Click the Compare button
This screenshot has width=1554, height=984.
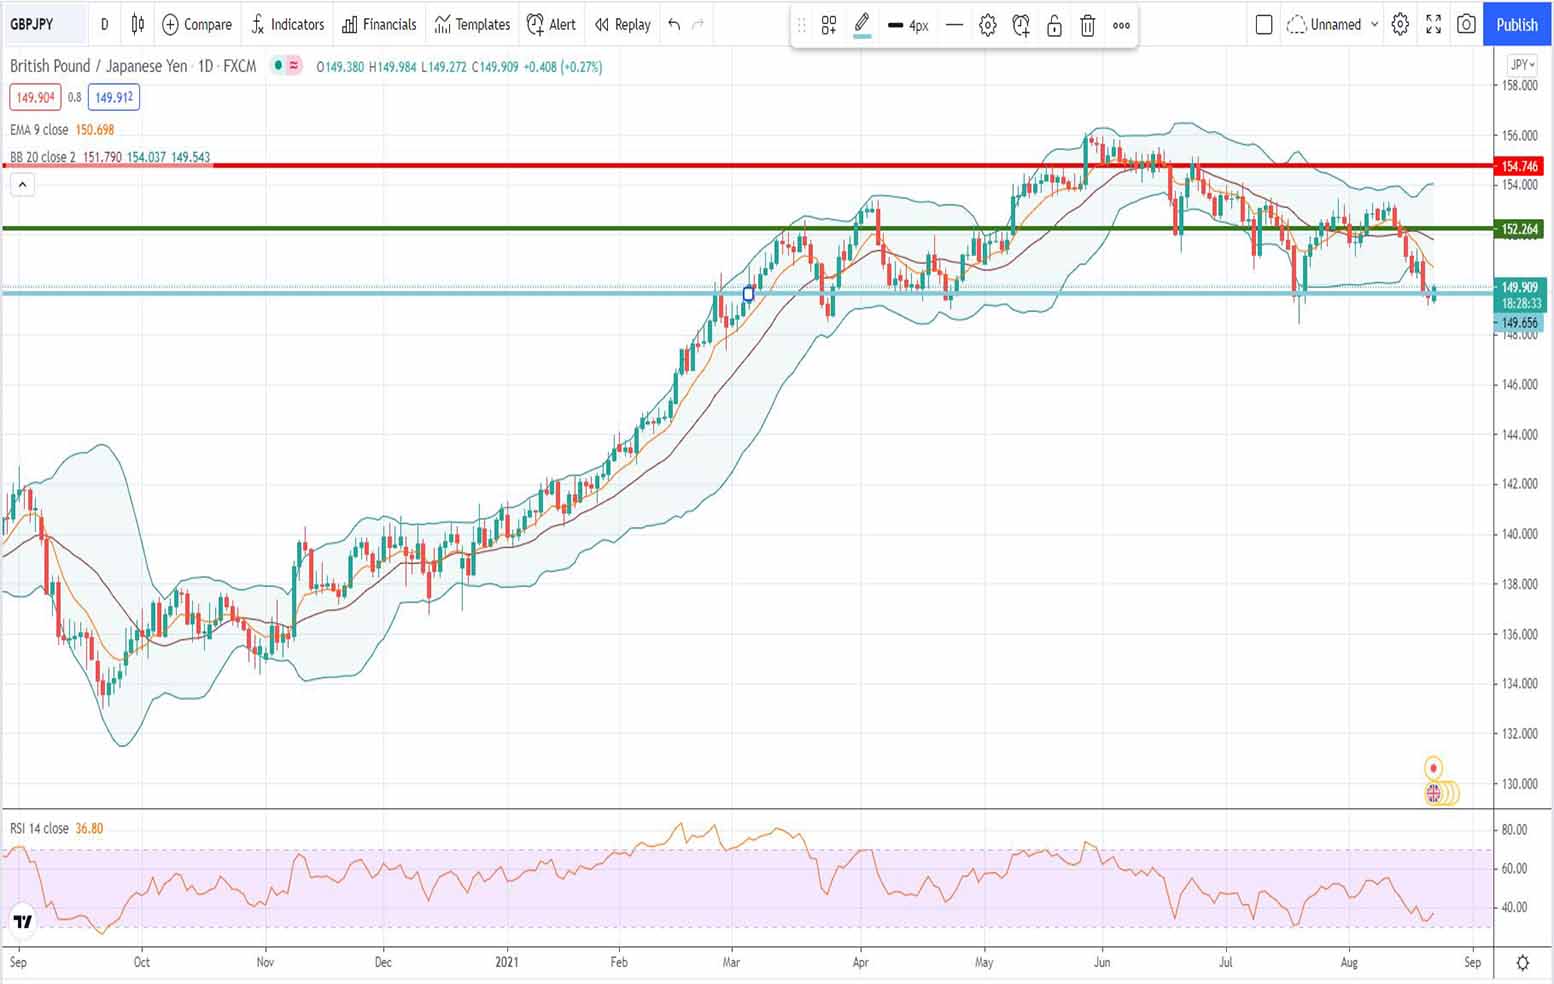coord(197,24)
